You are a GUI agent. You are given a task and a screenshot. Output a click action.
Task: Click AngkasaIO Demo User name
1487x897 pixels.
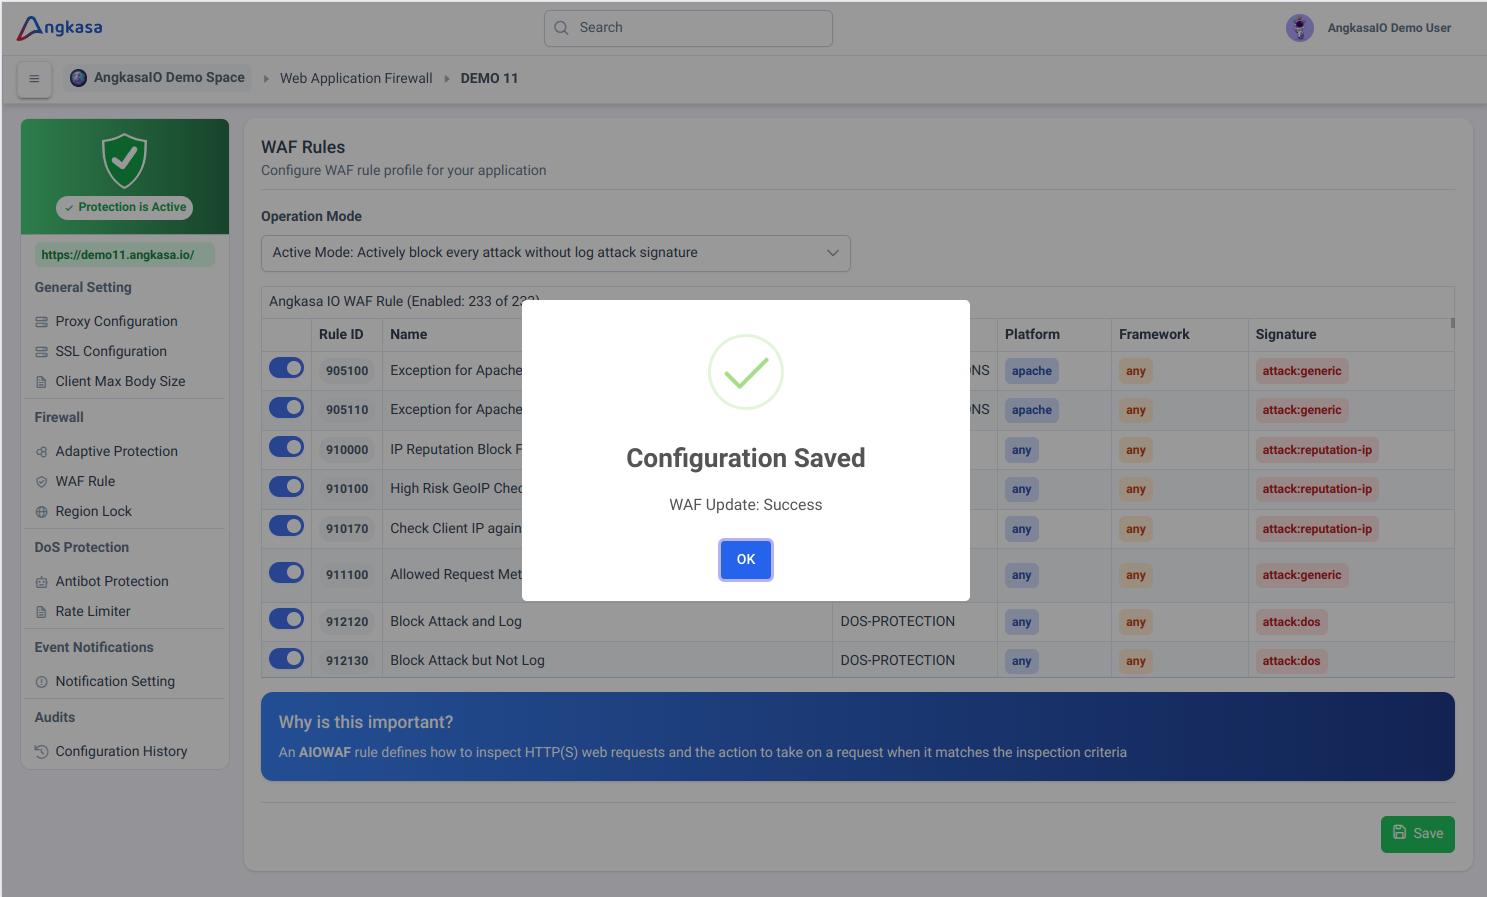click(1389, 28)
